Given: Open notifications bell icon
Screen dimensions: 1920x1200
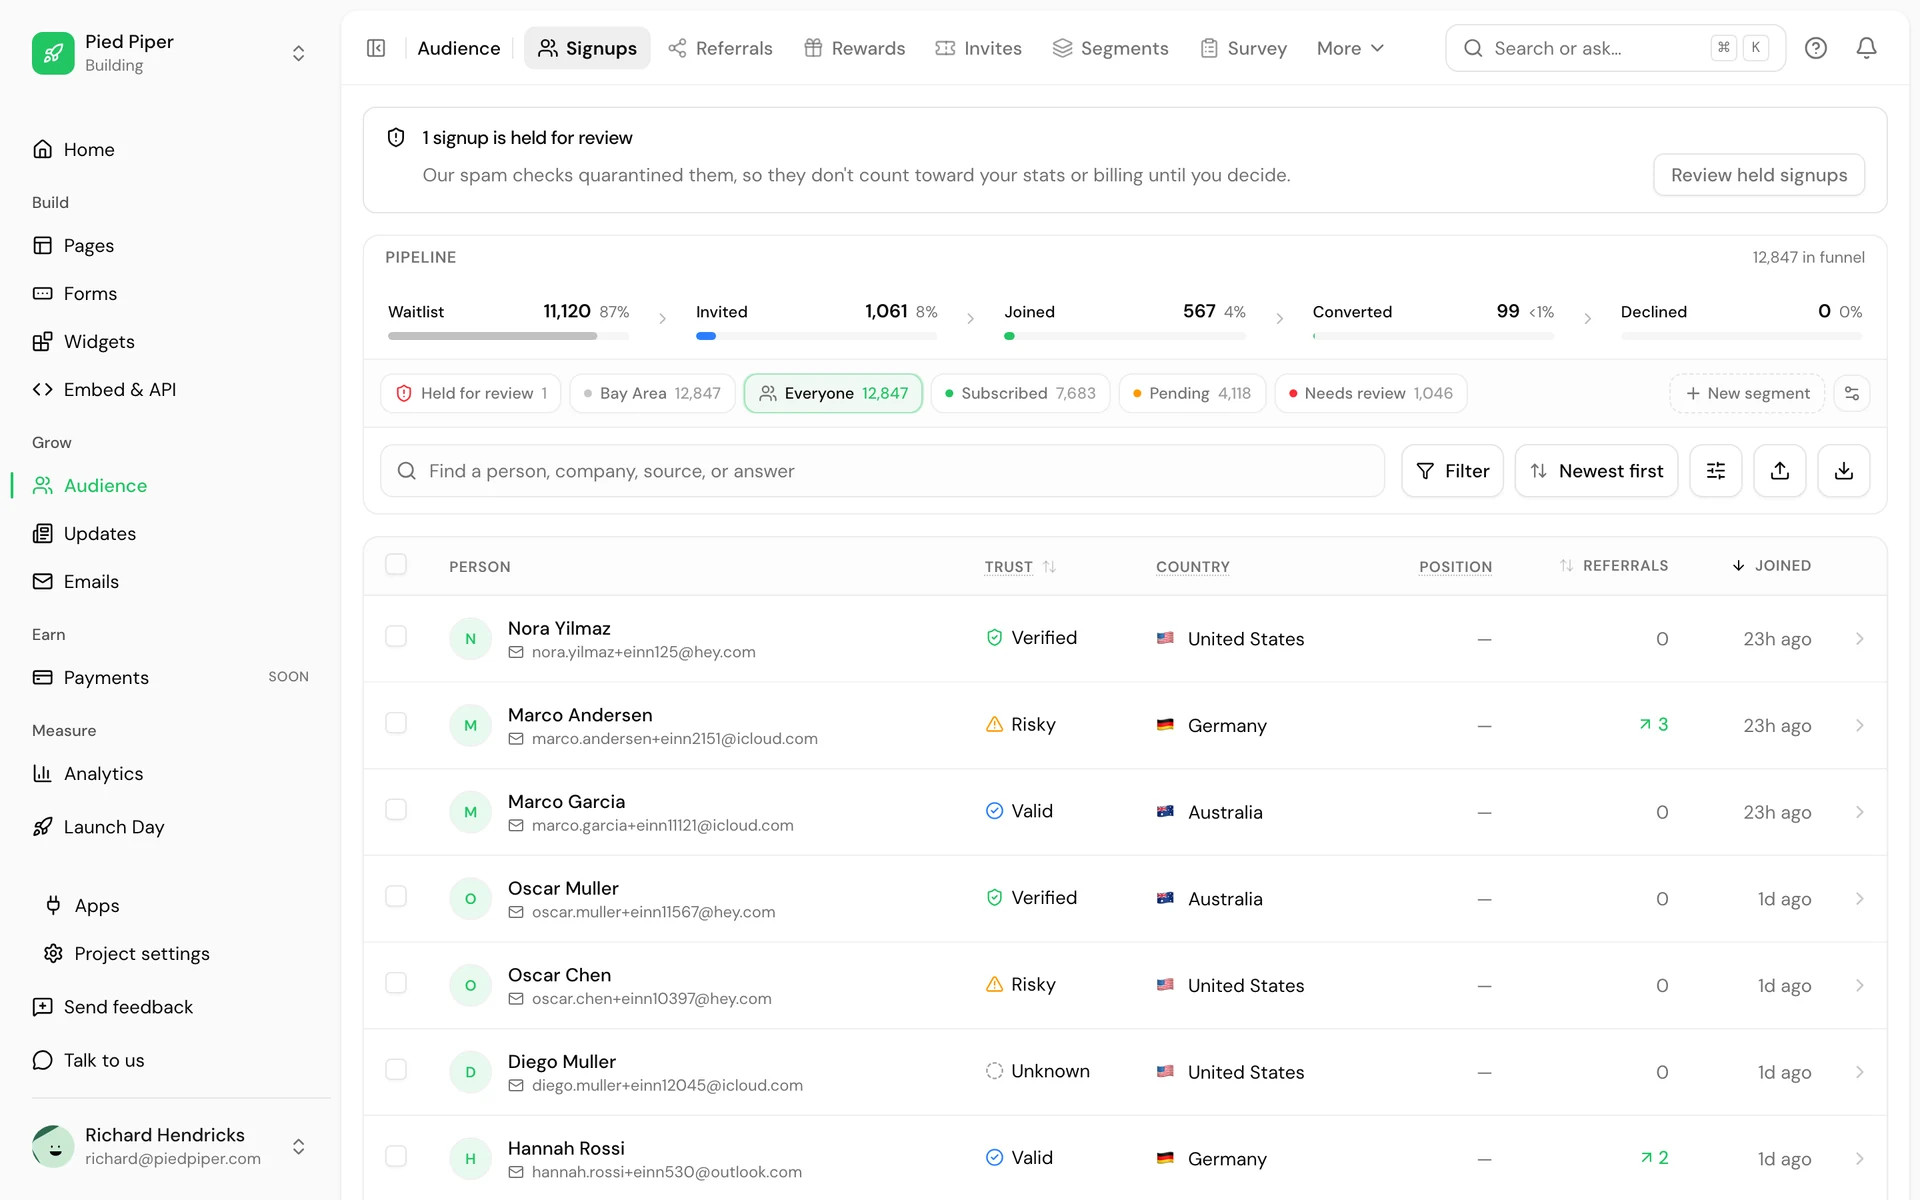Looking at the screenshot, I should pos(1866,48).
